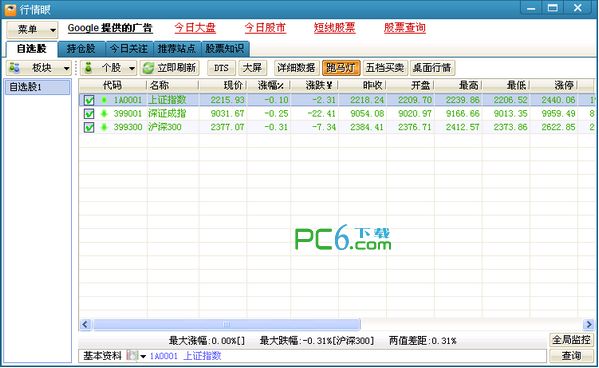Expand the 个股 dropdown arrow
This screenshot has width=599, height=368.
132,68
